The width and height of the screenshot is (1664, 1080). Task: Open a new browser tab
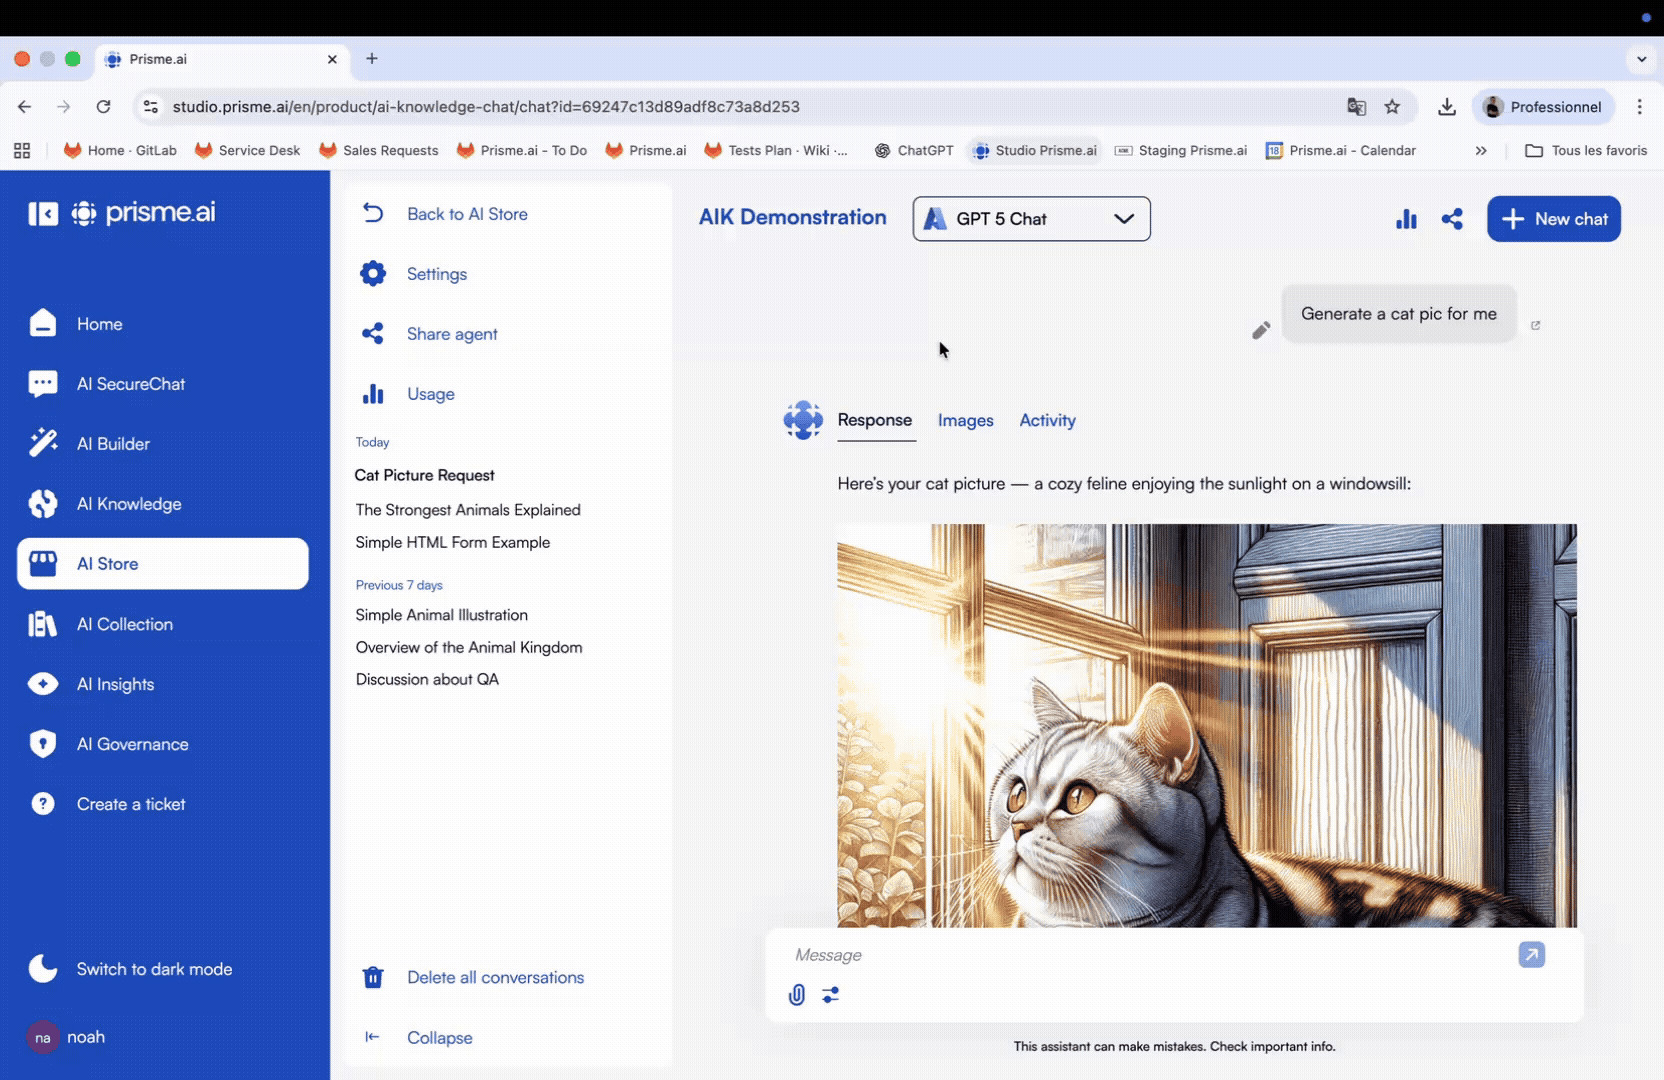pyautogui.click(x=372, y=59)
